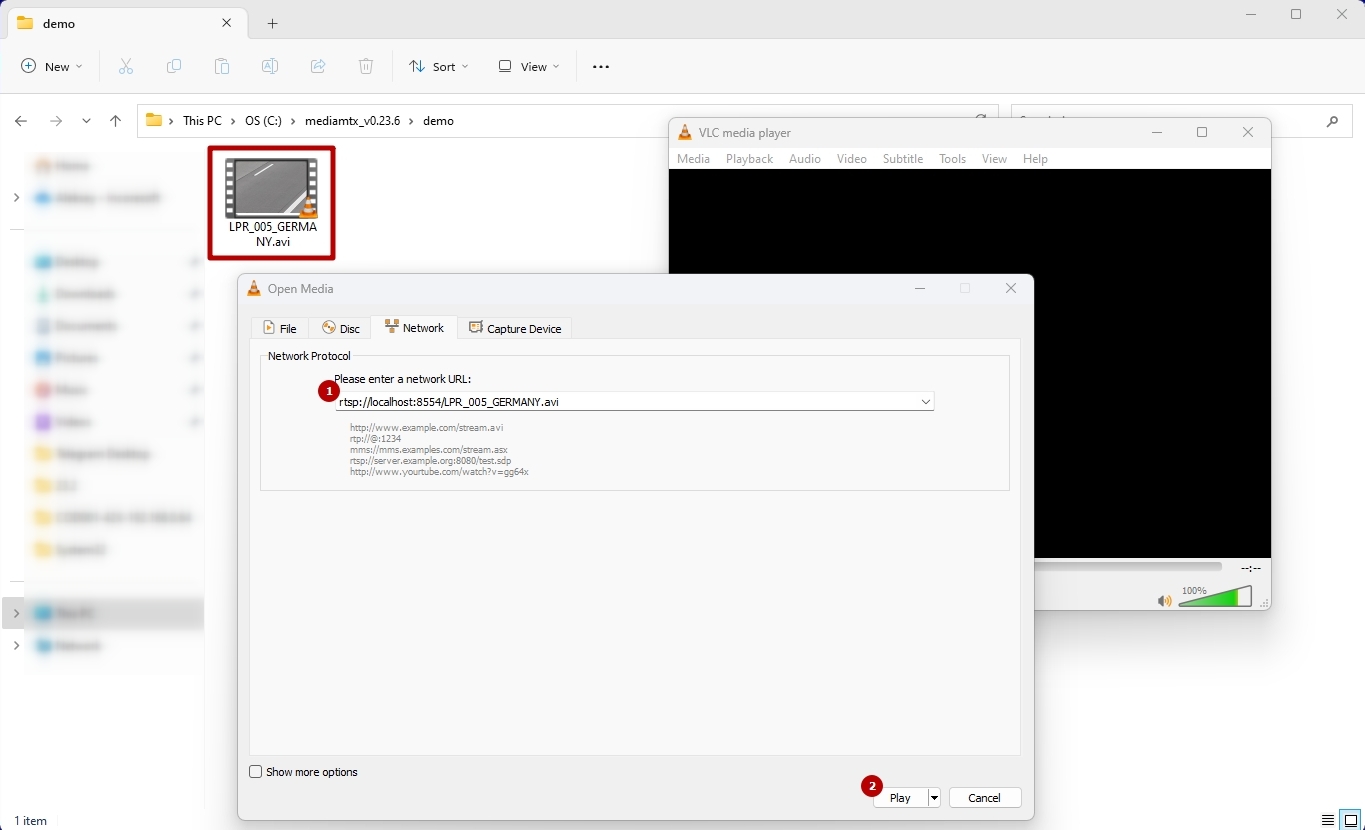The image size is (1365, 830).
Task: Switch to the Capture Device tab
Action: tap(515, 328)
